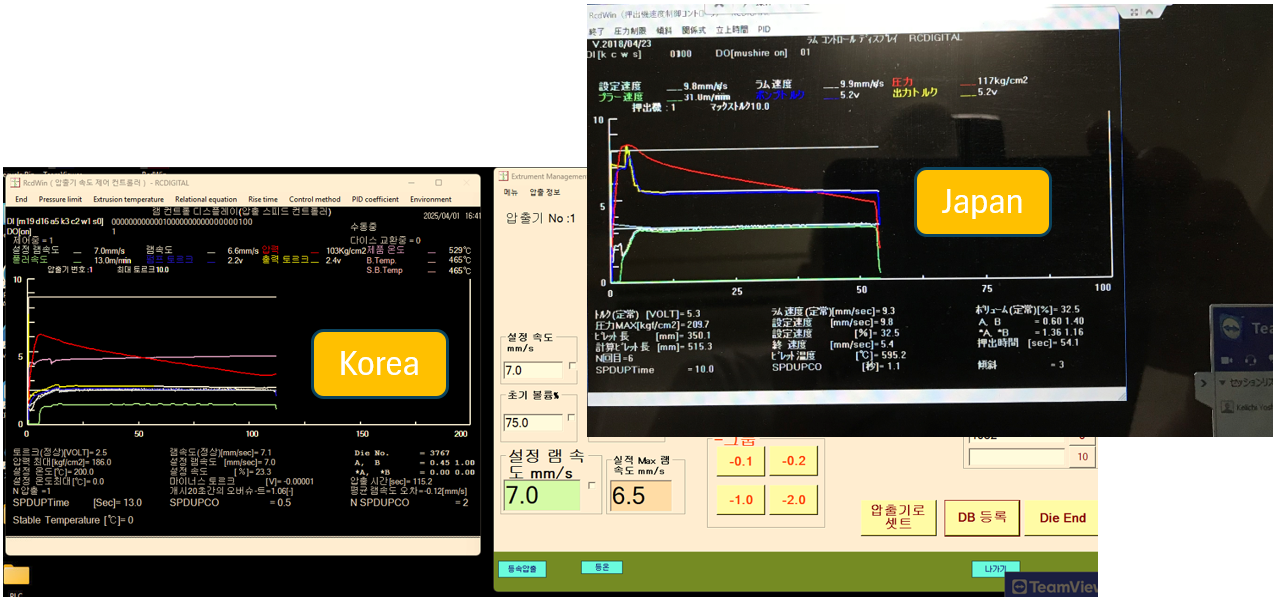Click the 압출기로 셋트 button
Image resolution: width=1273 pixels, height=598 pixels.
(896, 518)
